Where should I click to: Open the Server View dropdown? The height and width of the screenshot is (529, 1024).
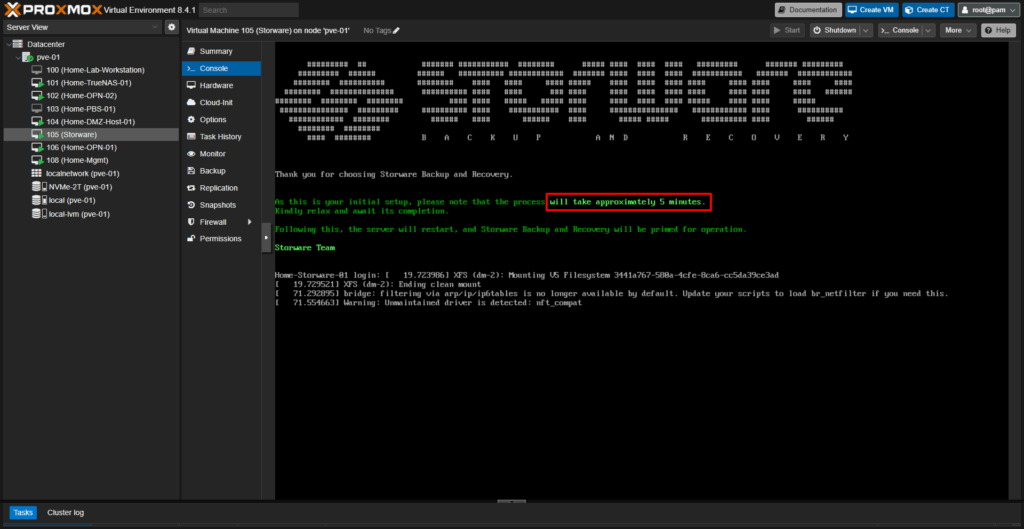(x=82, y=27)
